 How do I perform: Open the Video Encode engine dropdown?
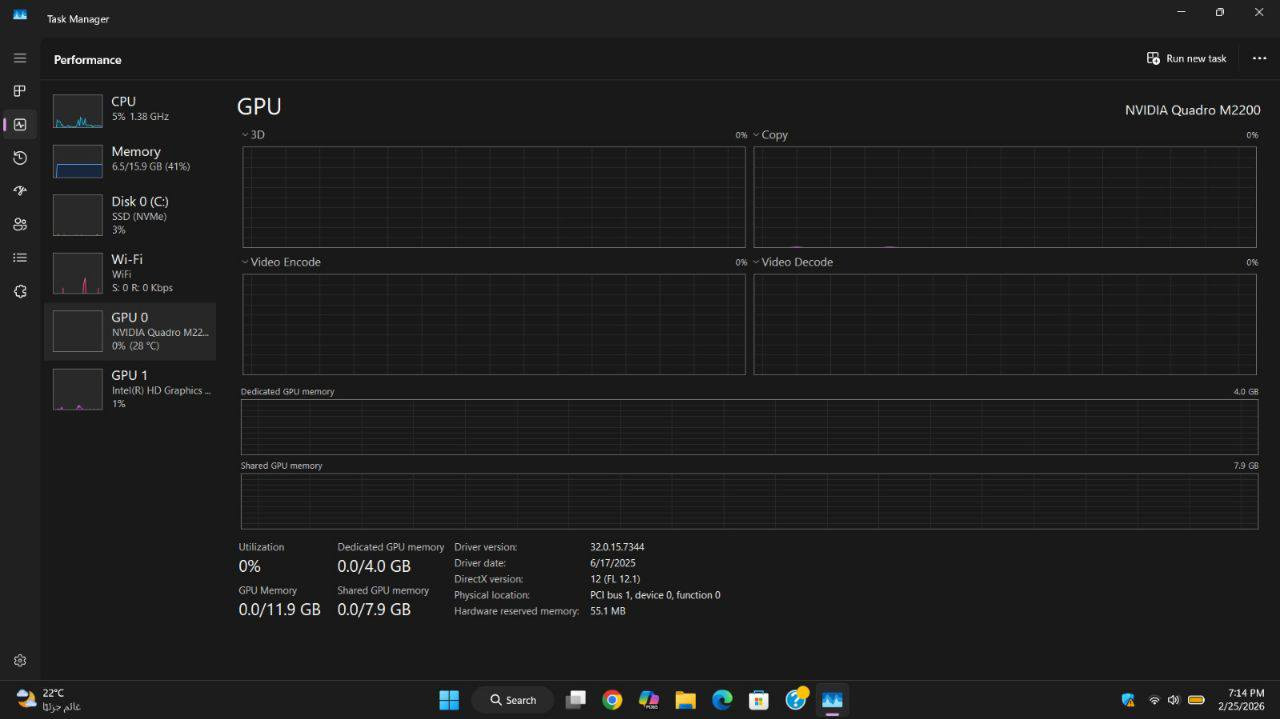(281, 262)
